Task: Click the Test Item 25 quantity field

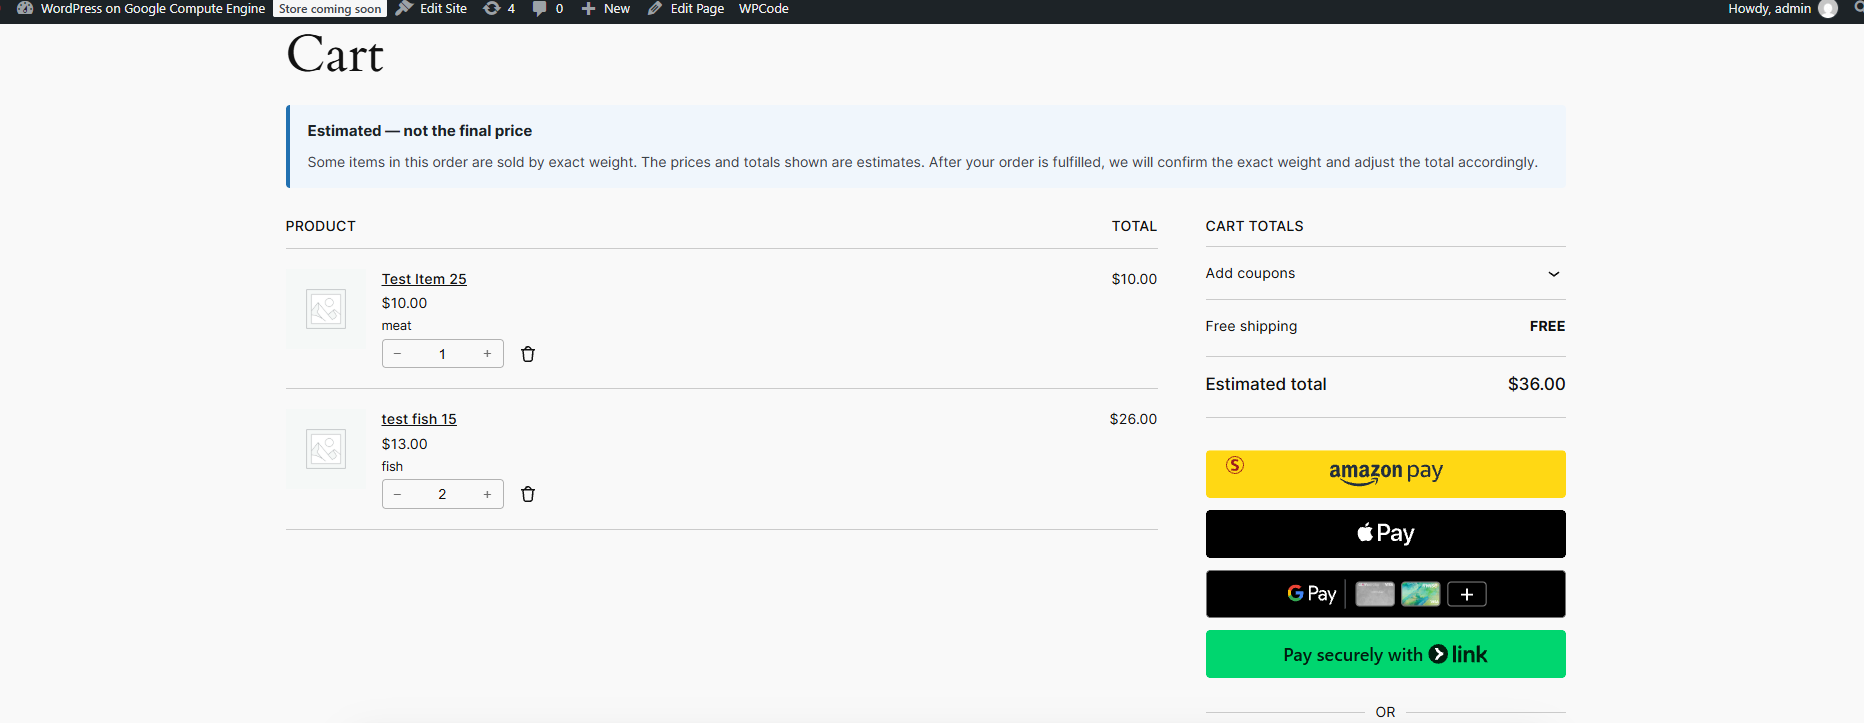Action: click(442, 354)
